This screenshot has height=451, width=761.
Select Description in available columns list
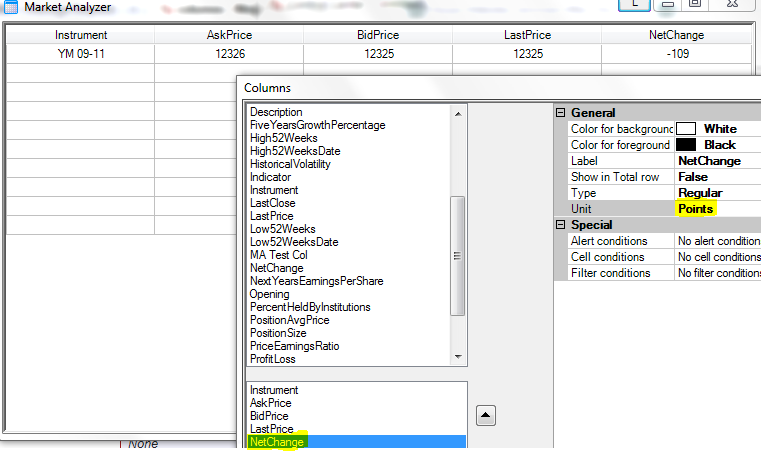[x=276, y=112]
